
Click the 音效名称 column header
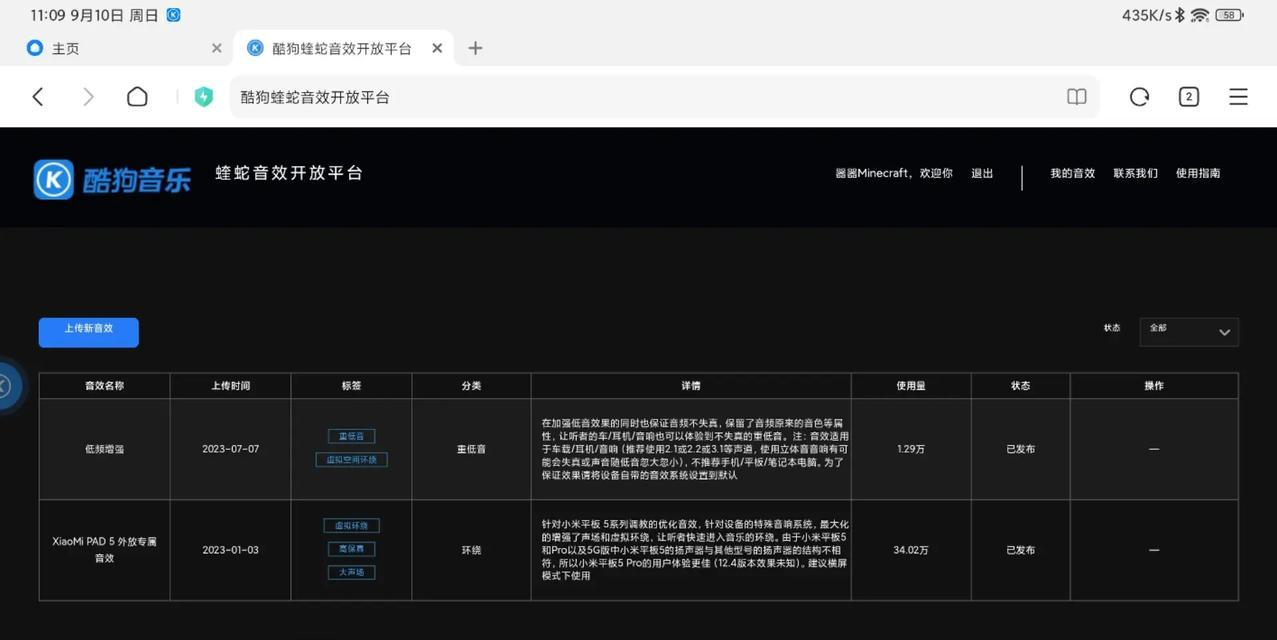click(104, 386)
